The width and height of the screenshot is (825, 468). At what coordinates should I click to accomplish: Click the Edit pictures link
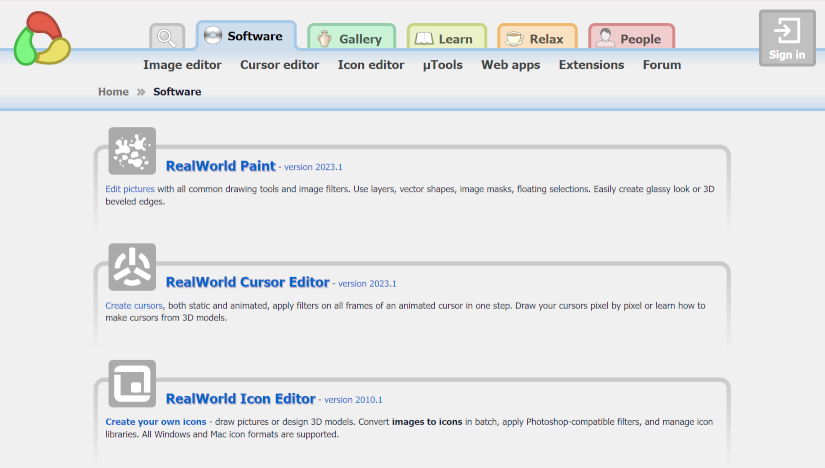pos(129,189)
